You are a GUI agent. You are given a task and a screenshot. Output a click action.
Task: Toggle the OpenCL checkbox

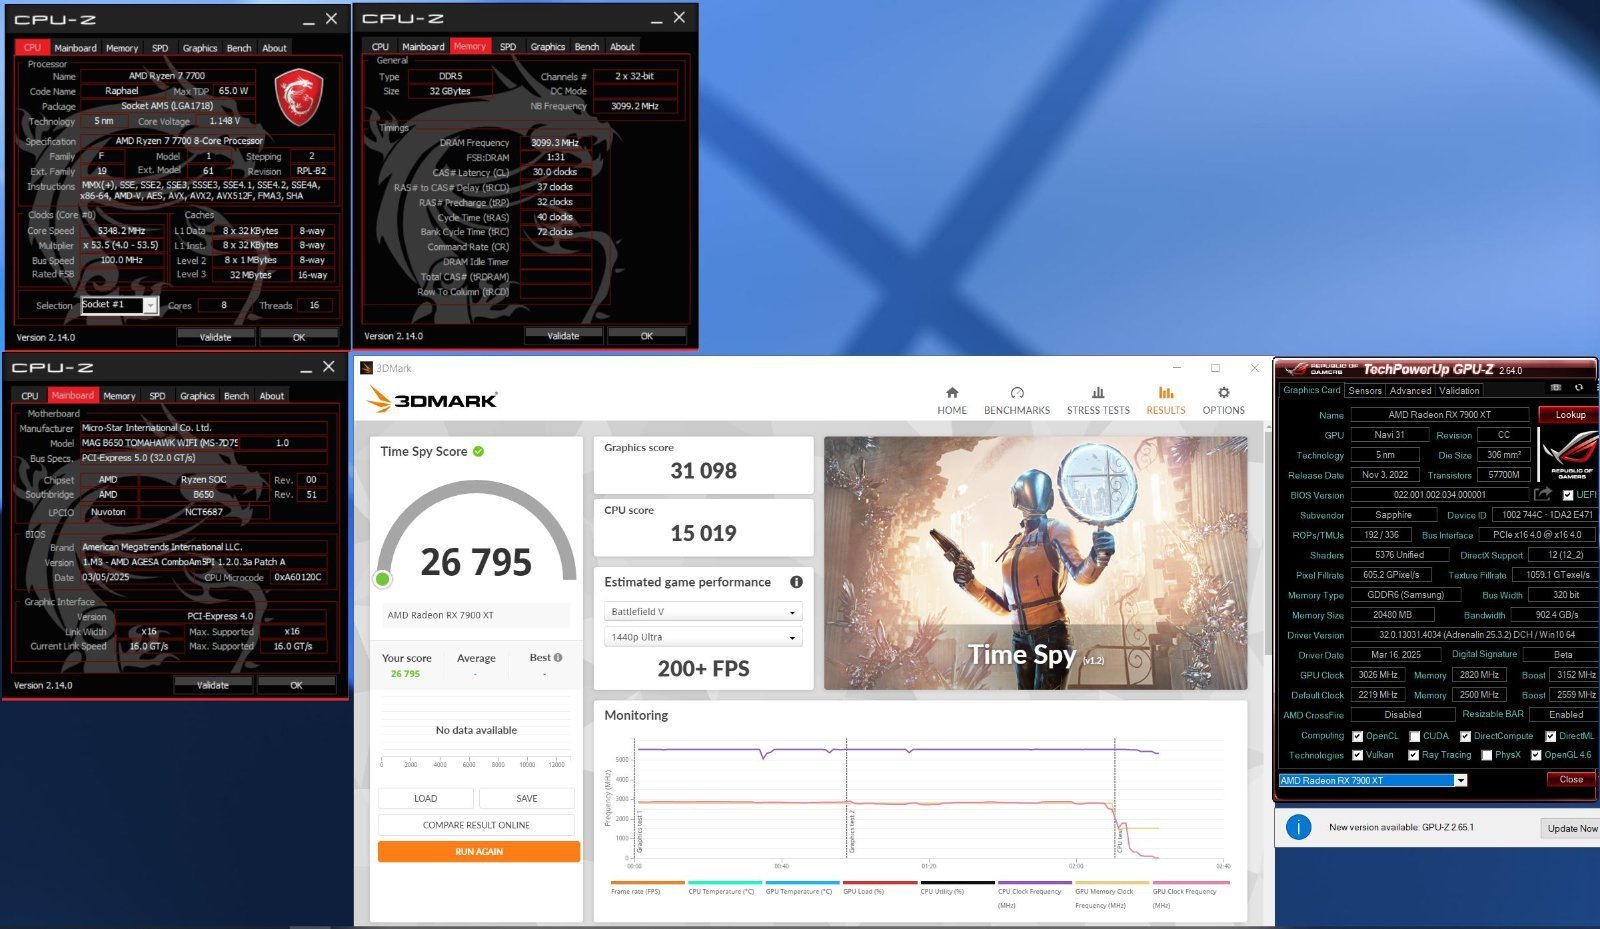[x=1357, y=736]
